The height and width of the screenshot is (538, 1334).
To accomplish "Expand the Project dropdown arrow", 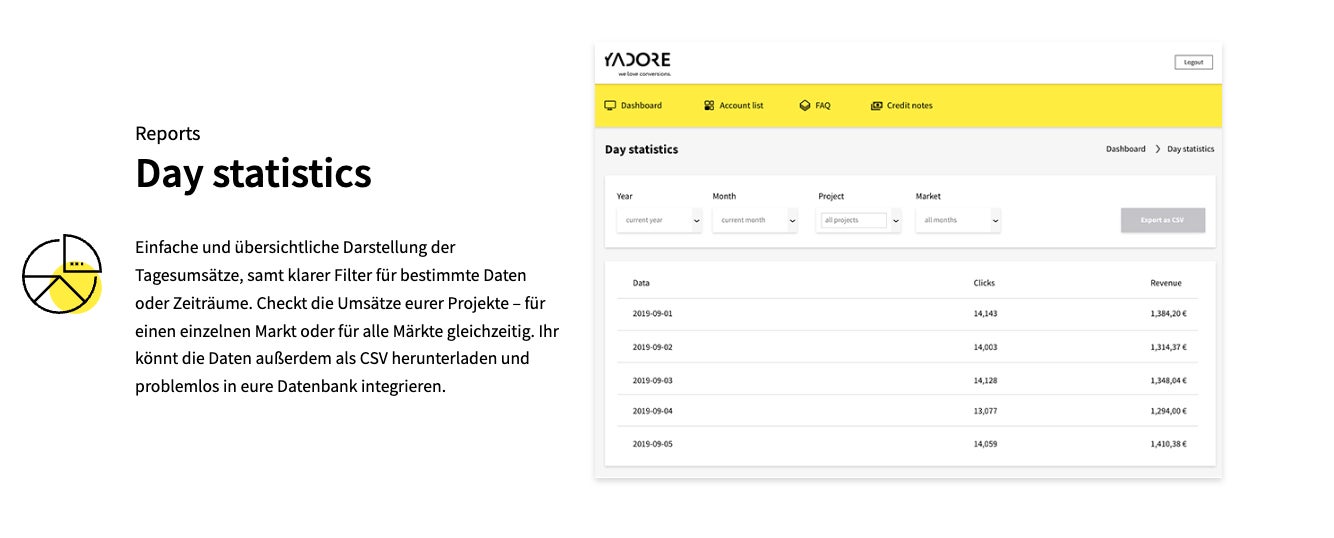I will pos(895,220).
